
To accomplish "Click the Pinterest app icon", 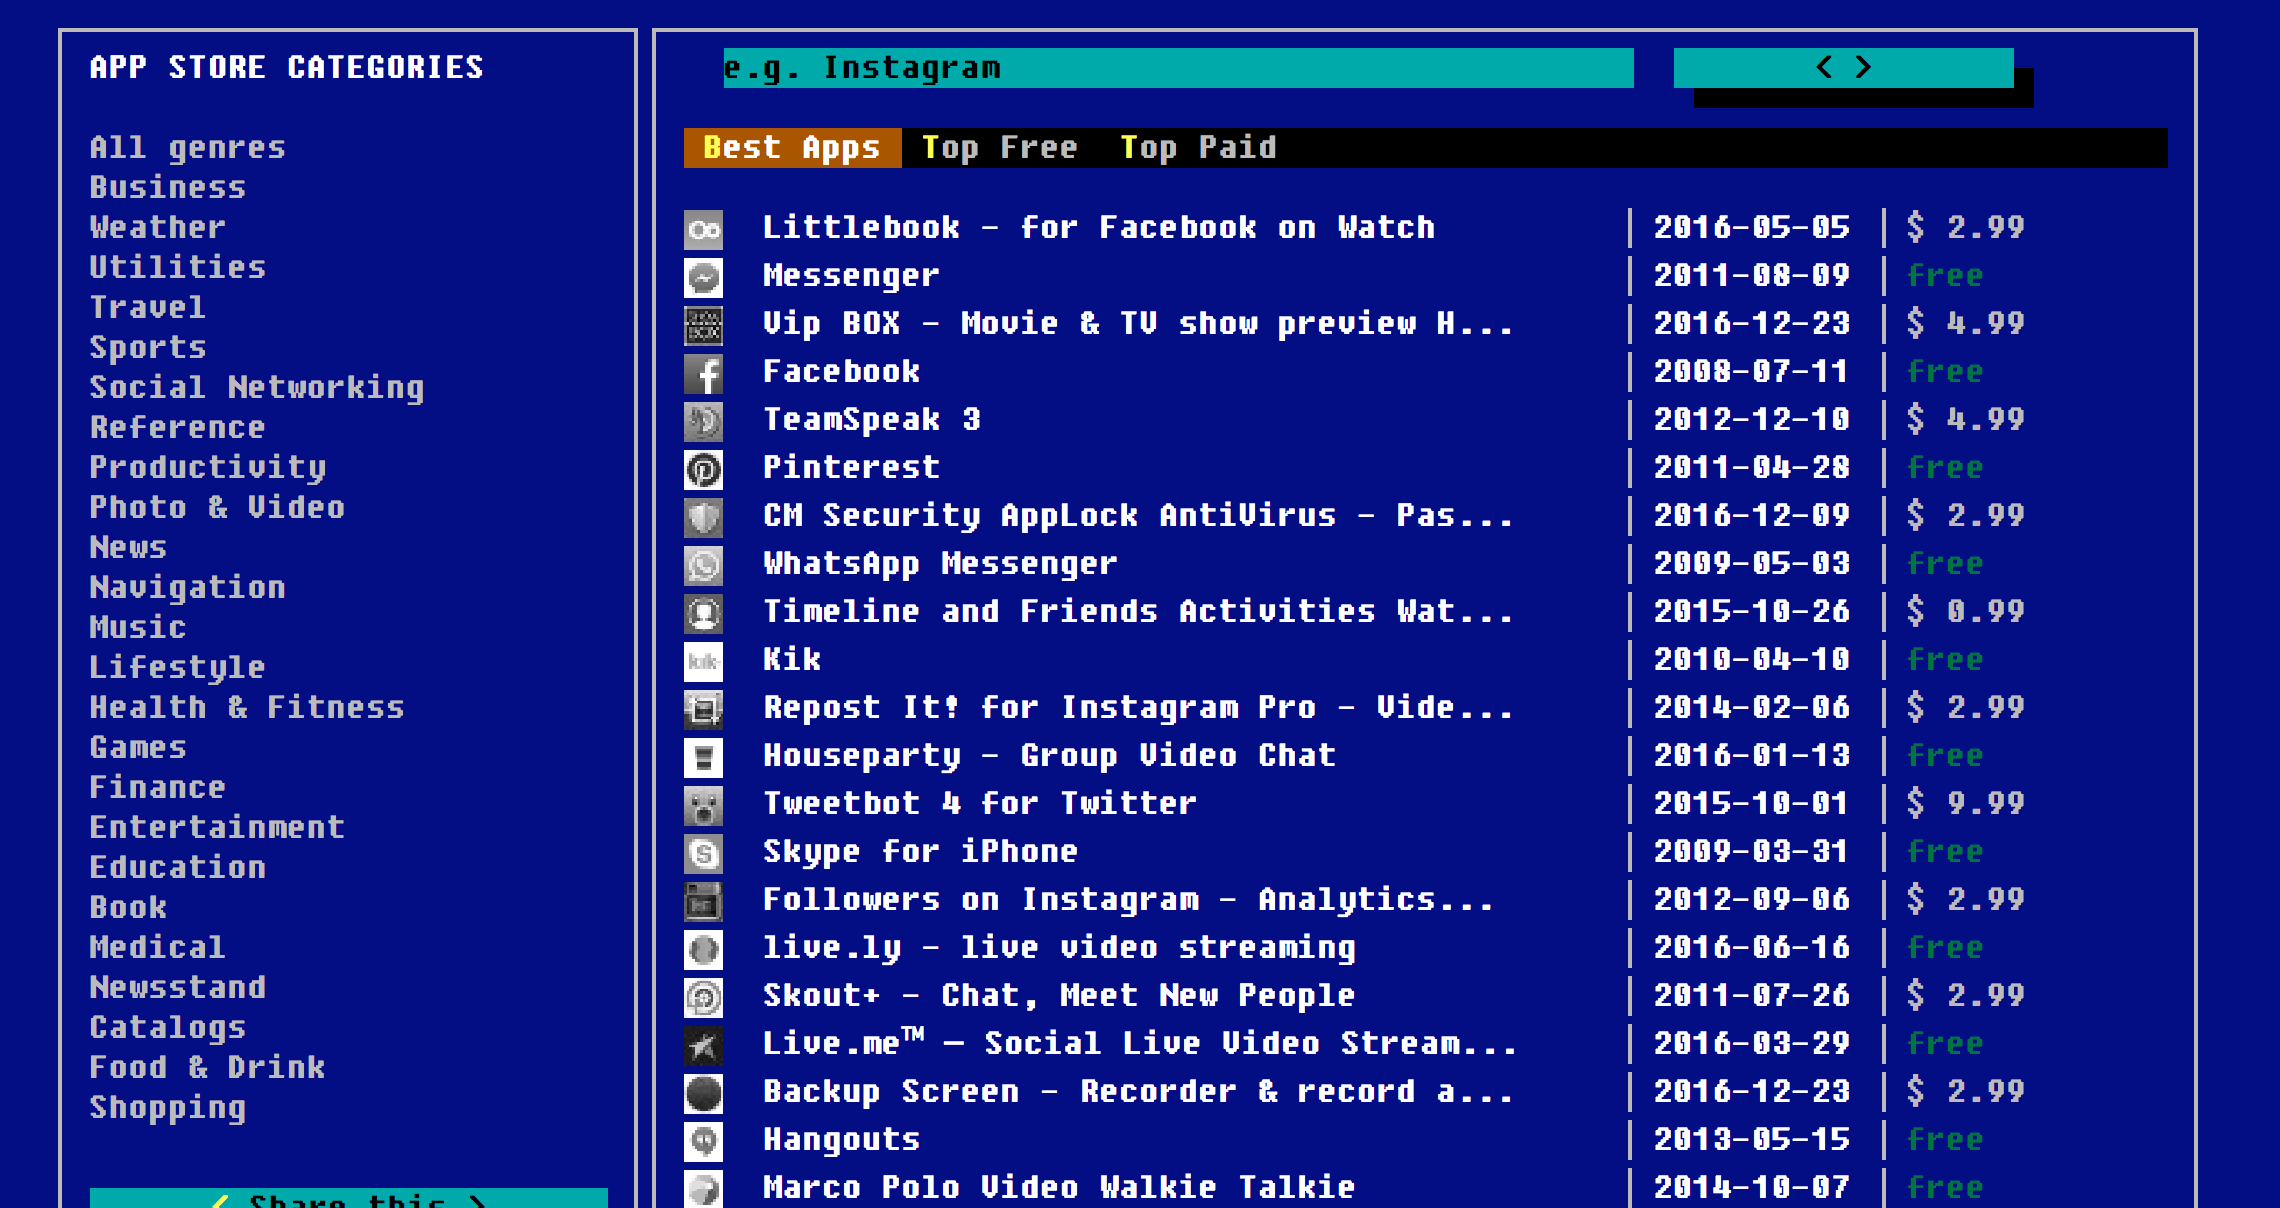I will 703,470.
